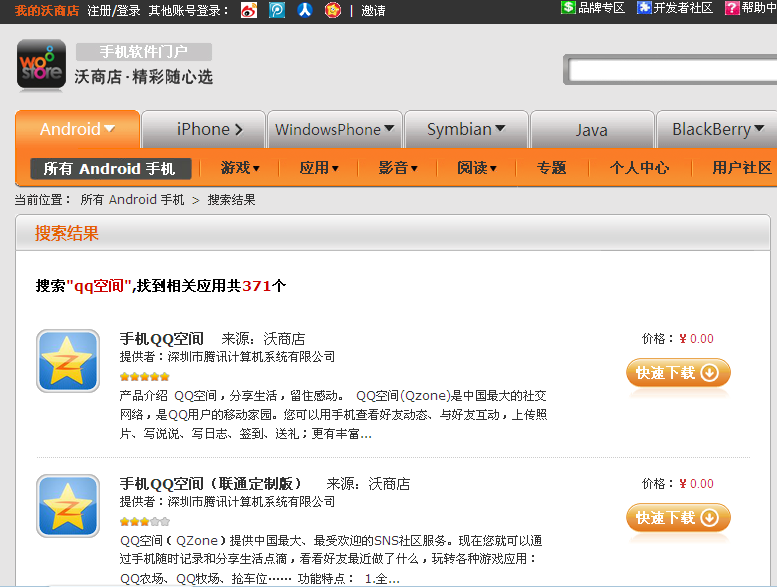The height and width of the screenshot is (587, 777).
Task: Click the Renren login icon
Action: coord(305,10)
